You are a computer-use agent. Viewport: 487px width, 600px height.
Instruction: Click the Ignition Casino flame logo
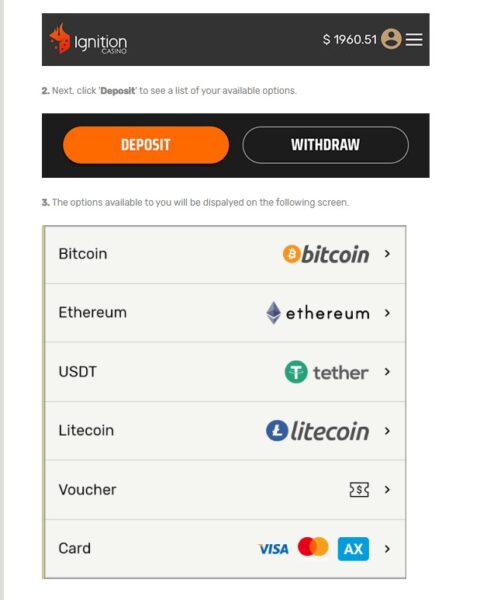click(x=60, y=38)
